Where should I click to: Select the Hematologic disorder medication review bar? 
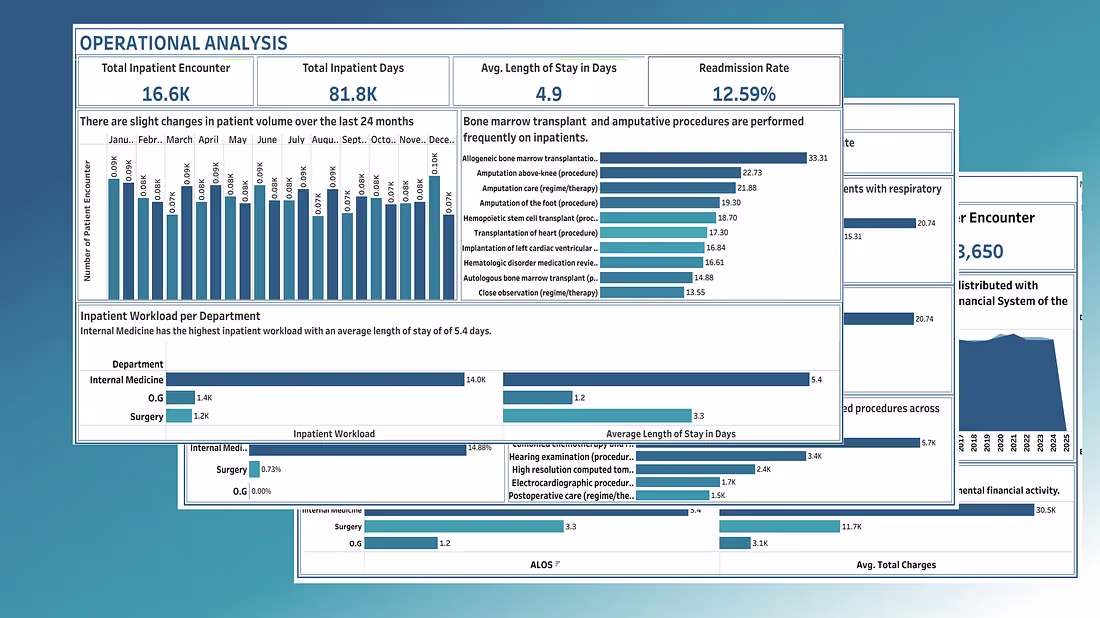click(x=651, y=262)
